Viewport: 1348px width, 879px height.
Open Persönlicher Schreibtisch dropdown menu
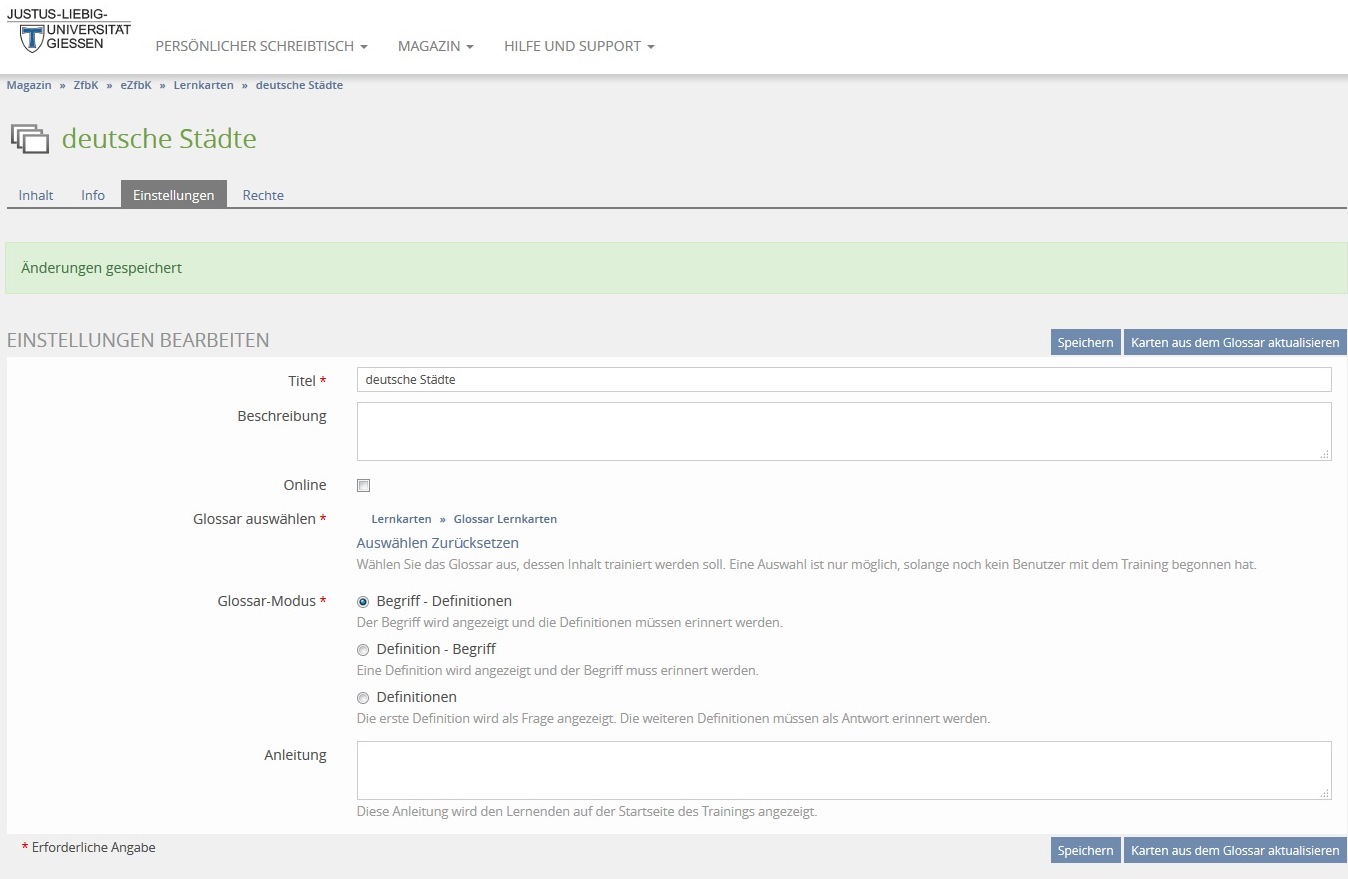261,46
